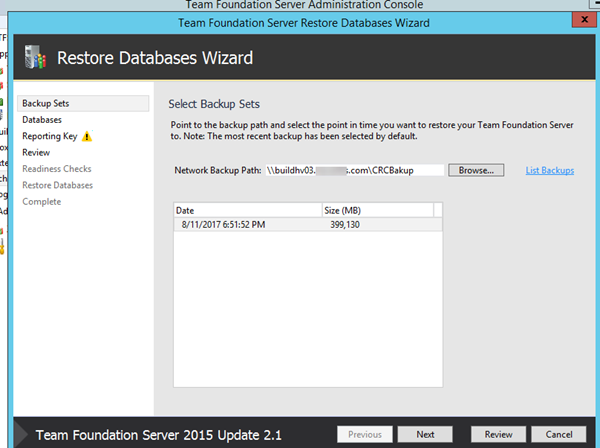Click the Next button
The image size is (600, 448).
pyautogui.click(x=425, y=434)
